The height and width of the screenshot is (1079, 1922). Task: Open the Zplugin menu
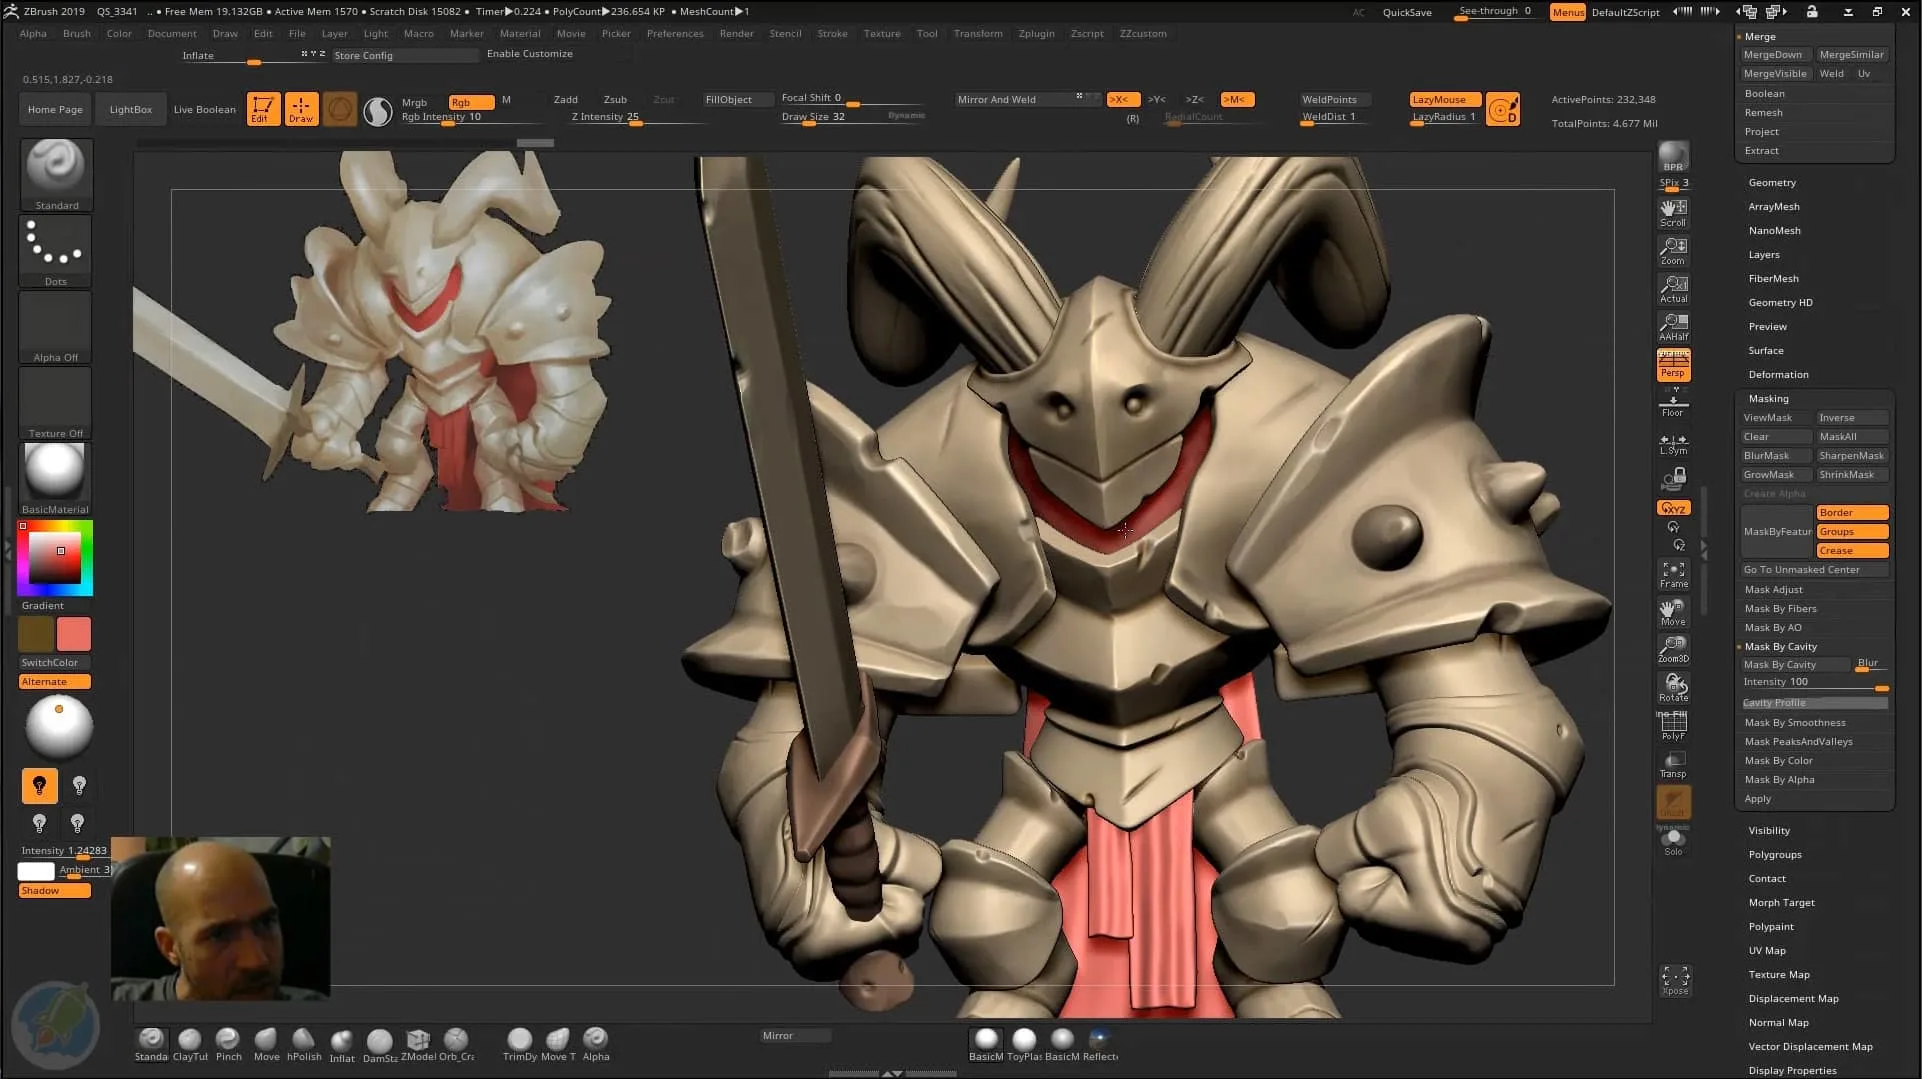[1036, 33]
